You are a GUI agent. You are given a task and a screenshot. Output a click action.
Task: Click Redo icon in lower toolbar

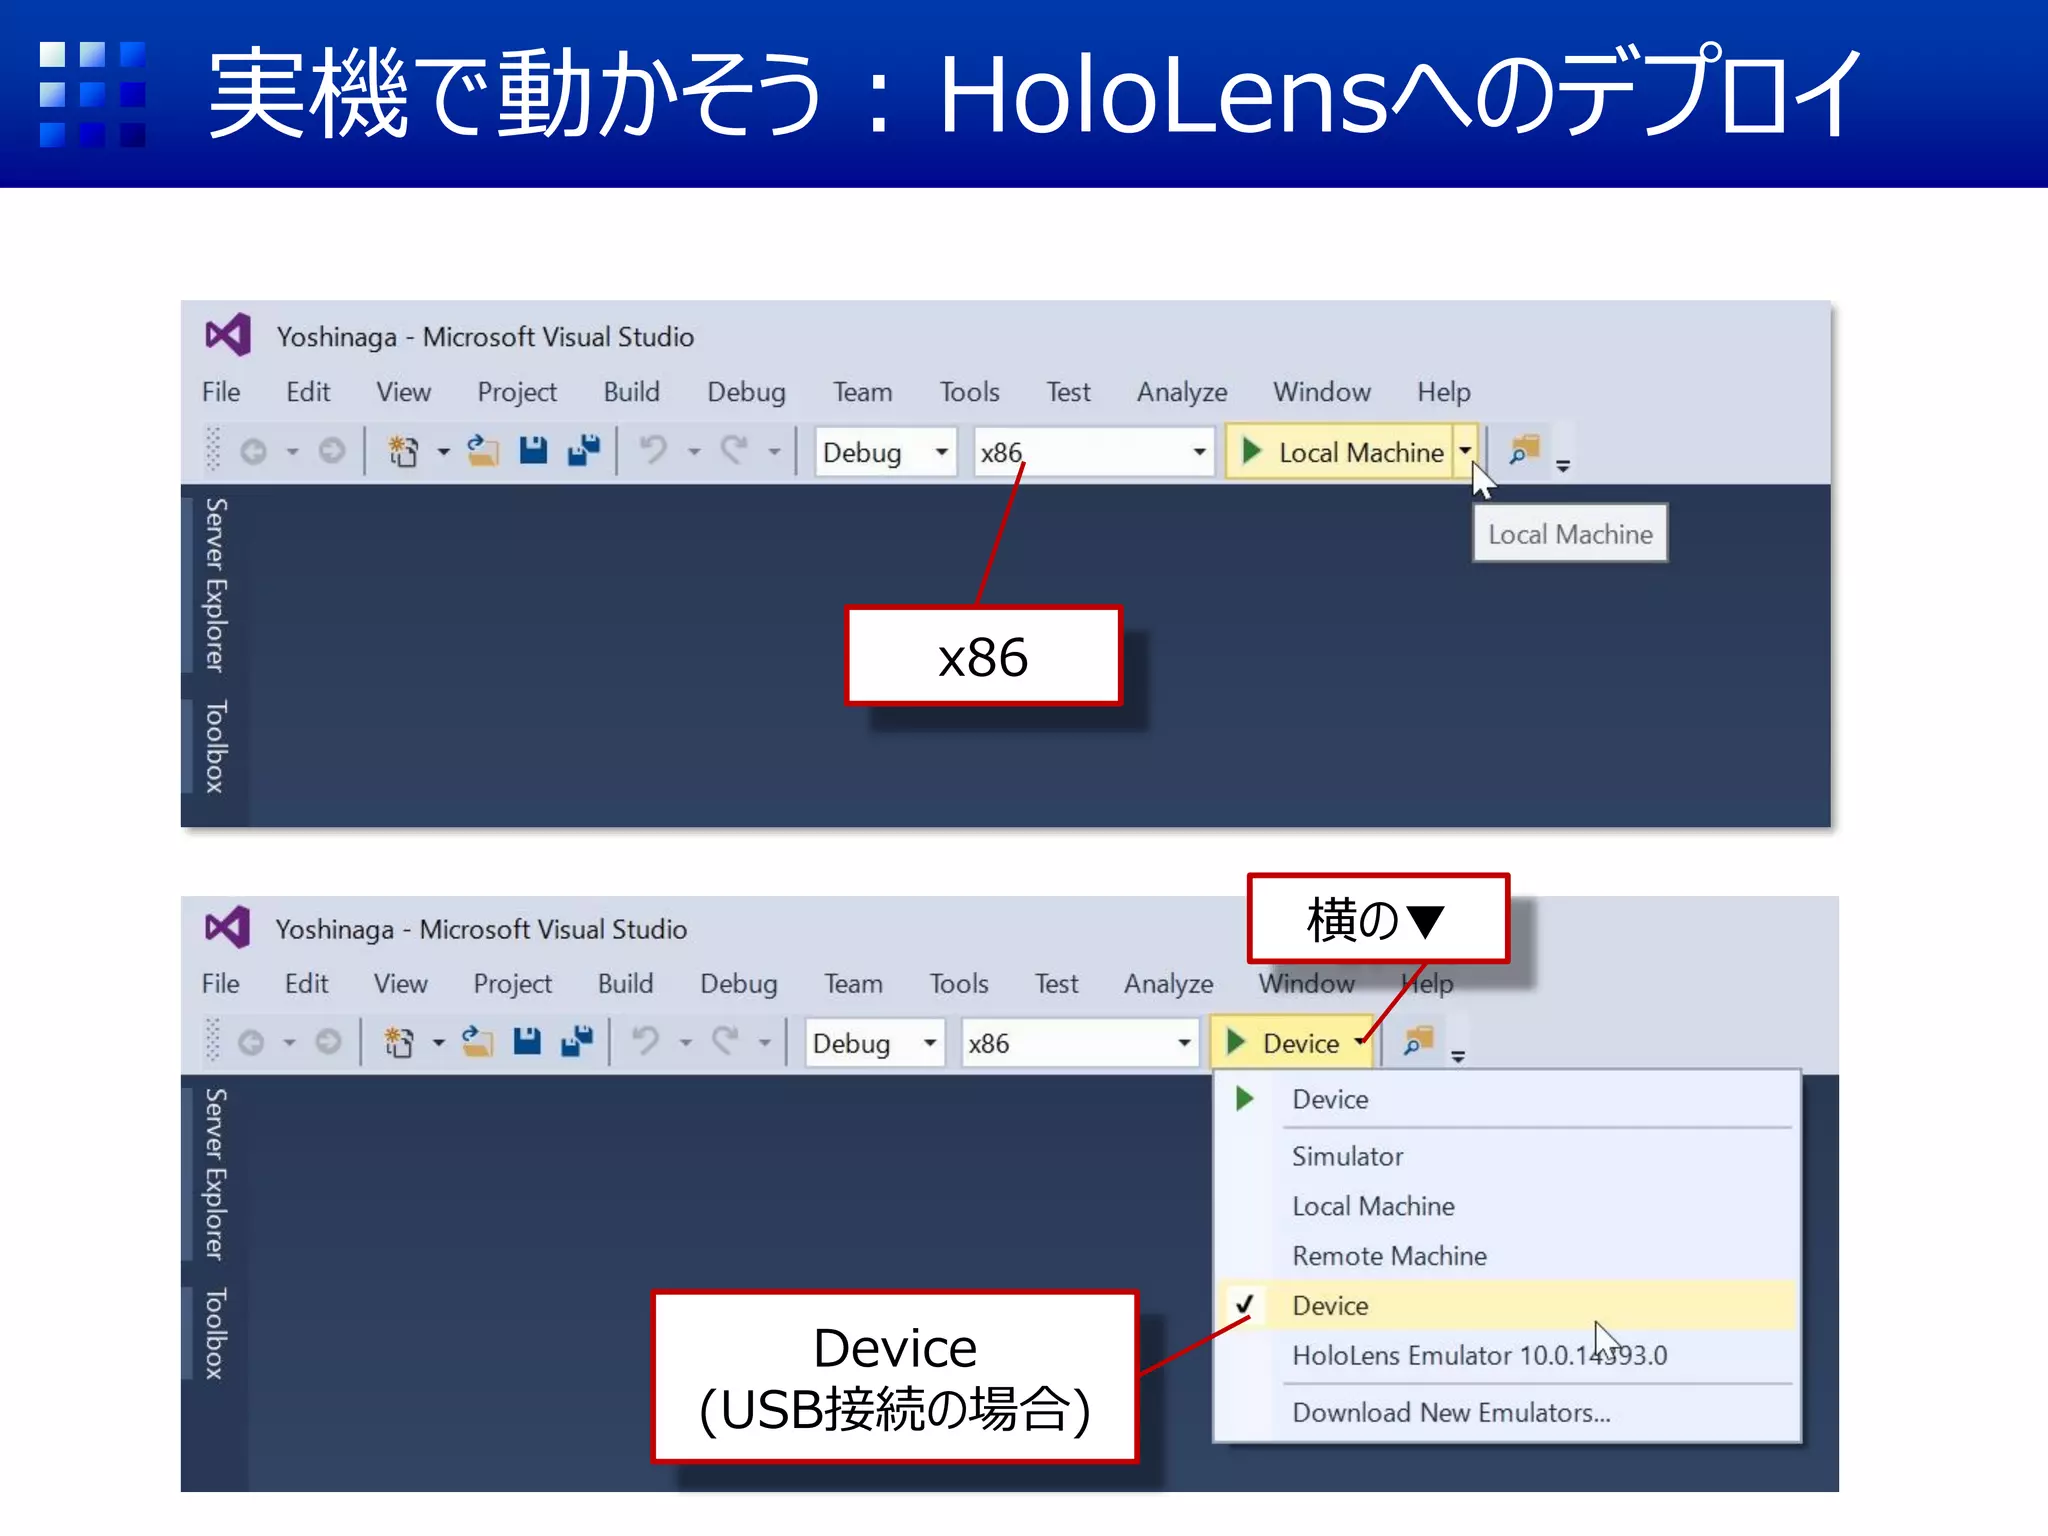(726, 1042)
